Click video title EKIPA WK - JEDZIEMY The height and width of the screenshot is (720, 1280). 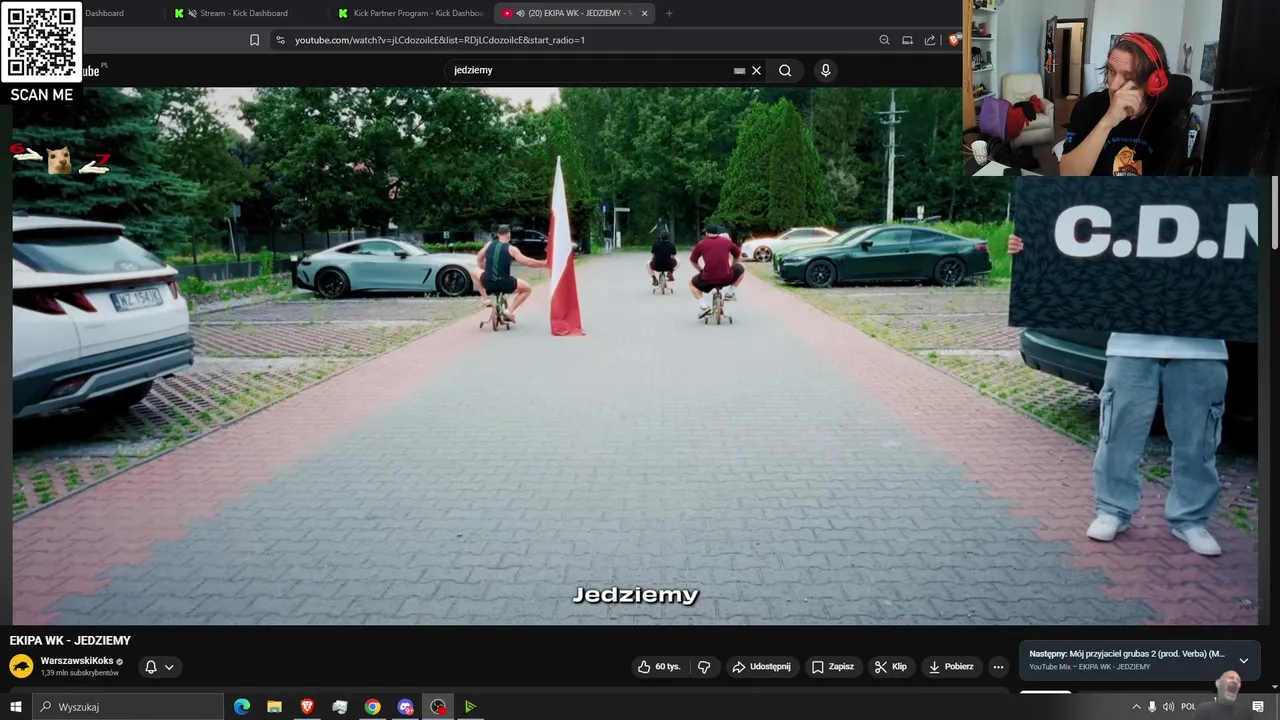(70, 641)
